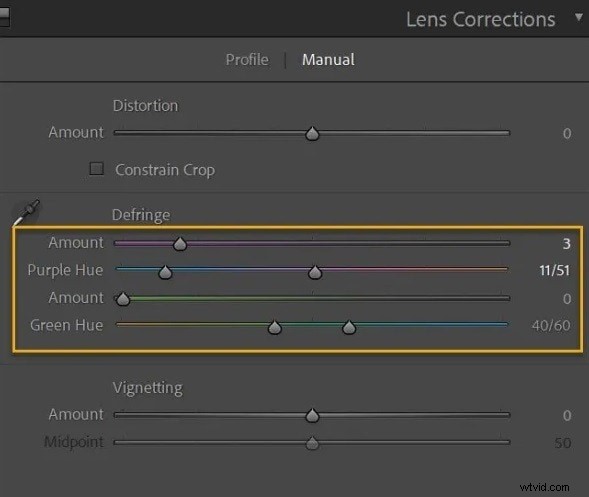Enable the Constrain Crop checkbox
Screen dimensions: 589x497
pyautogui.click(x=97, y=169)
